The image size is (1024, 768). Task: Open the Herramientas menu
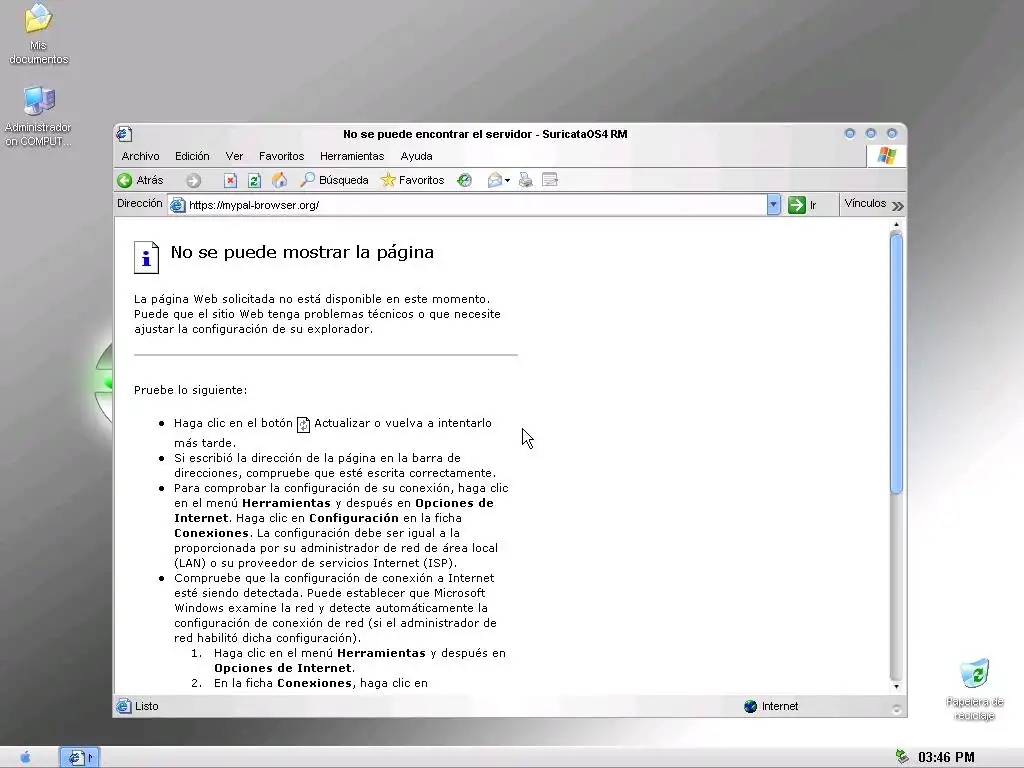coord(352,156)
